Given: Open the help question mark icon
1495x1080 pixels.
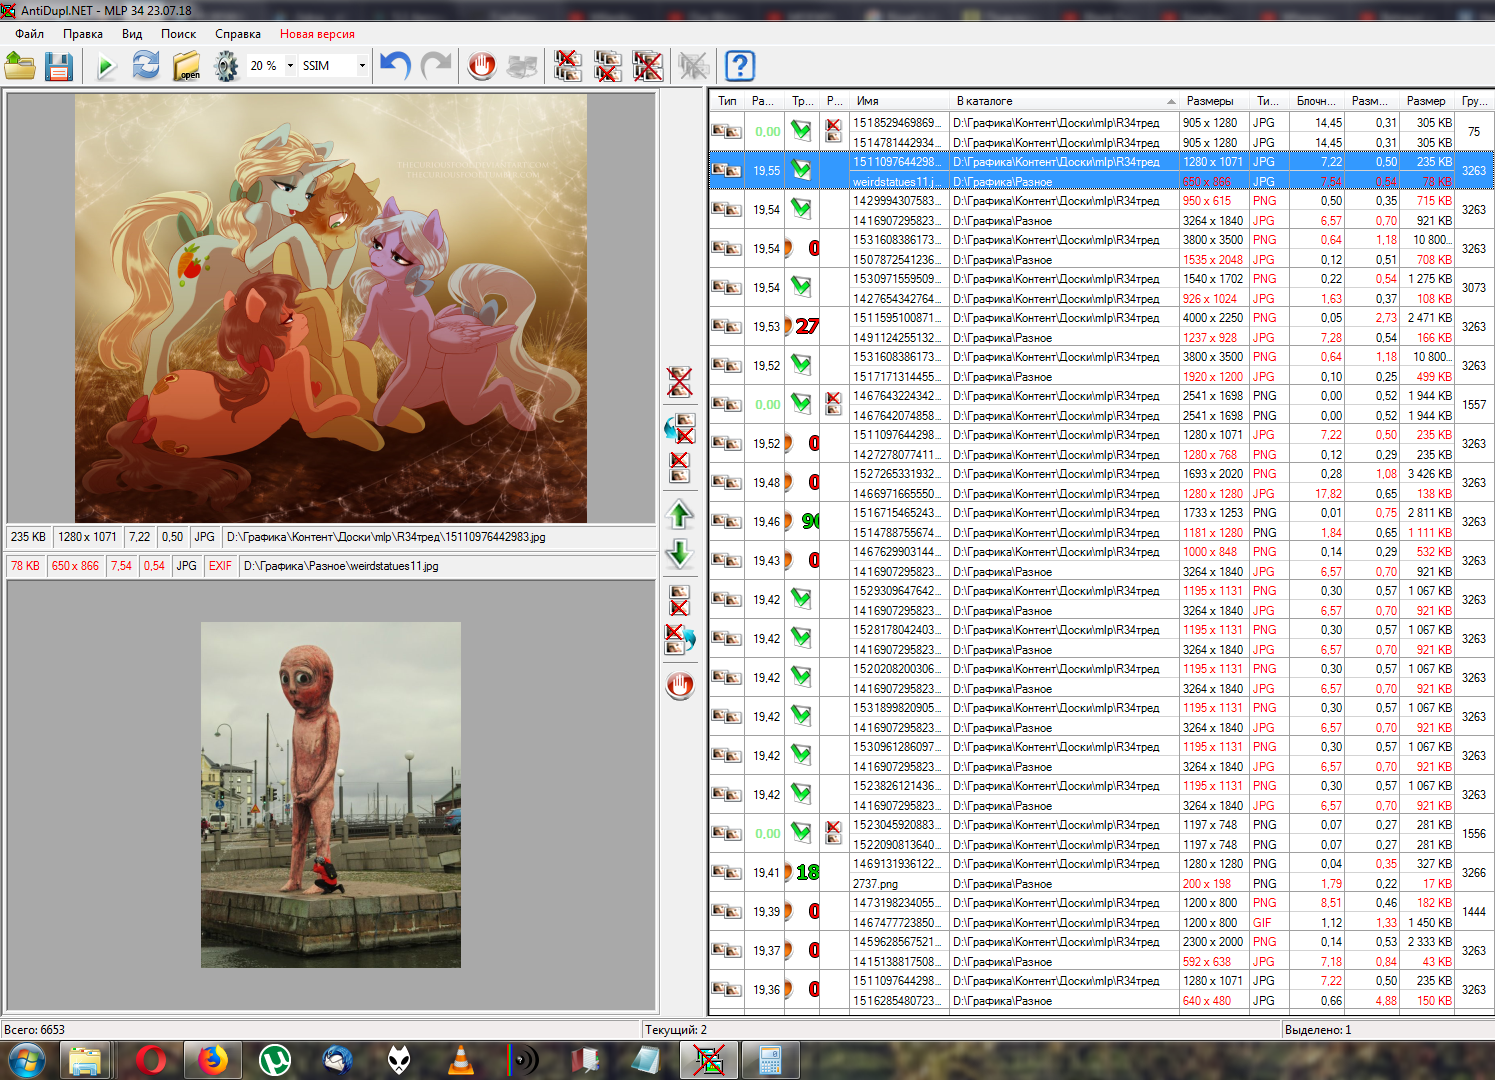Looking at the screenshot, I should [740, 66].
